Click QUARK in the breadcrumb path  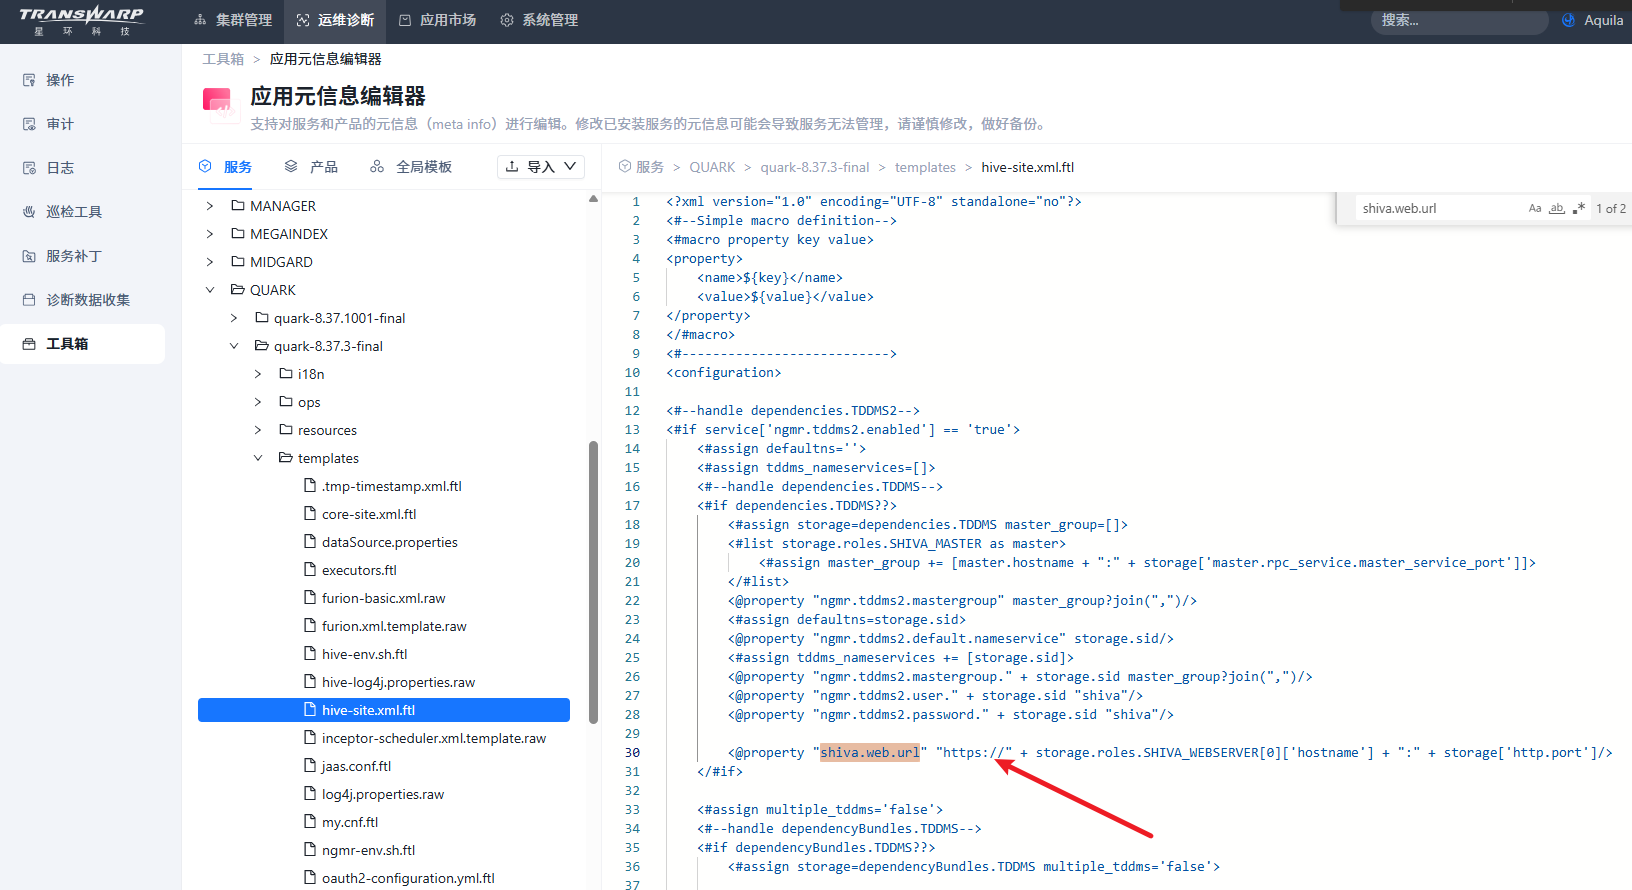711,167
